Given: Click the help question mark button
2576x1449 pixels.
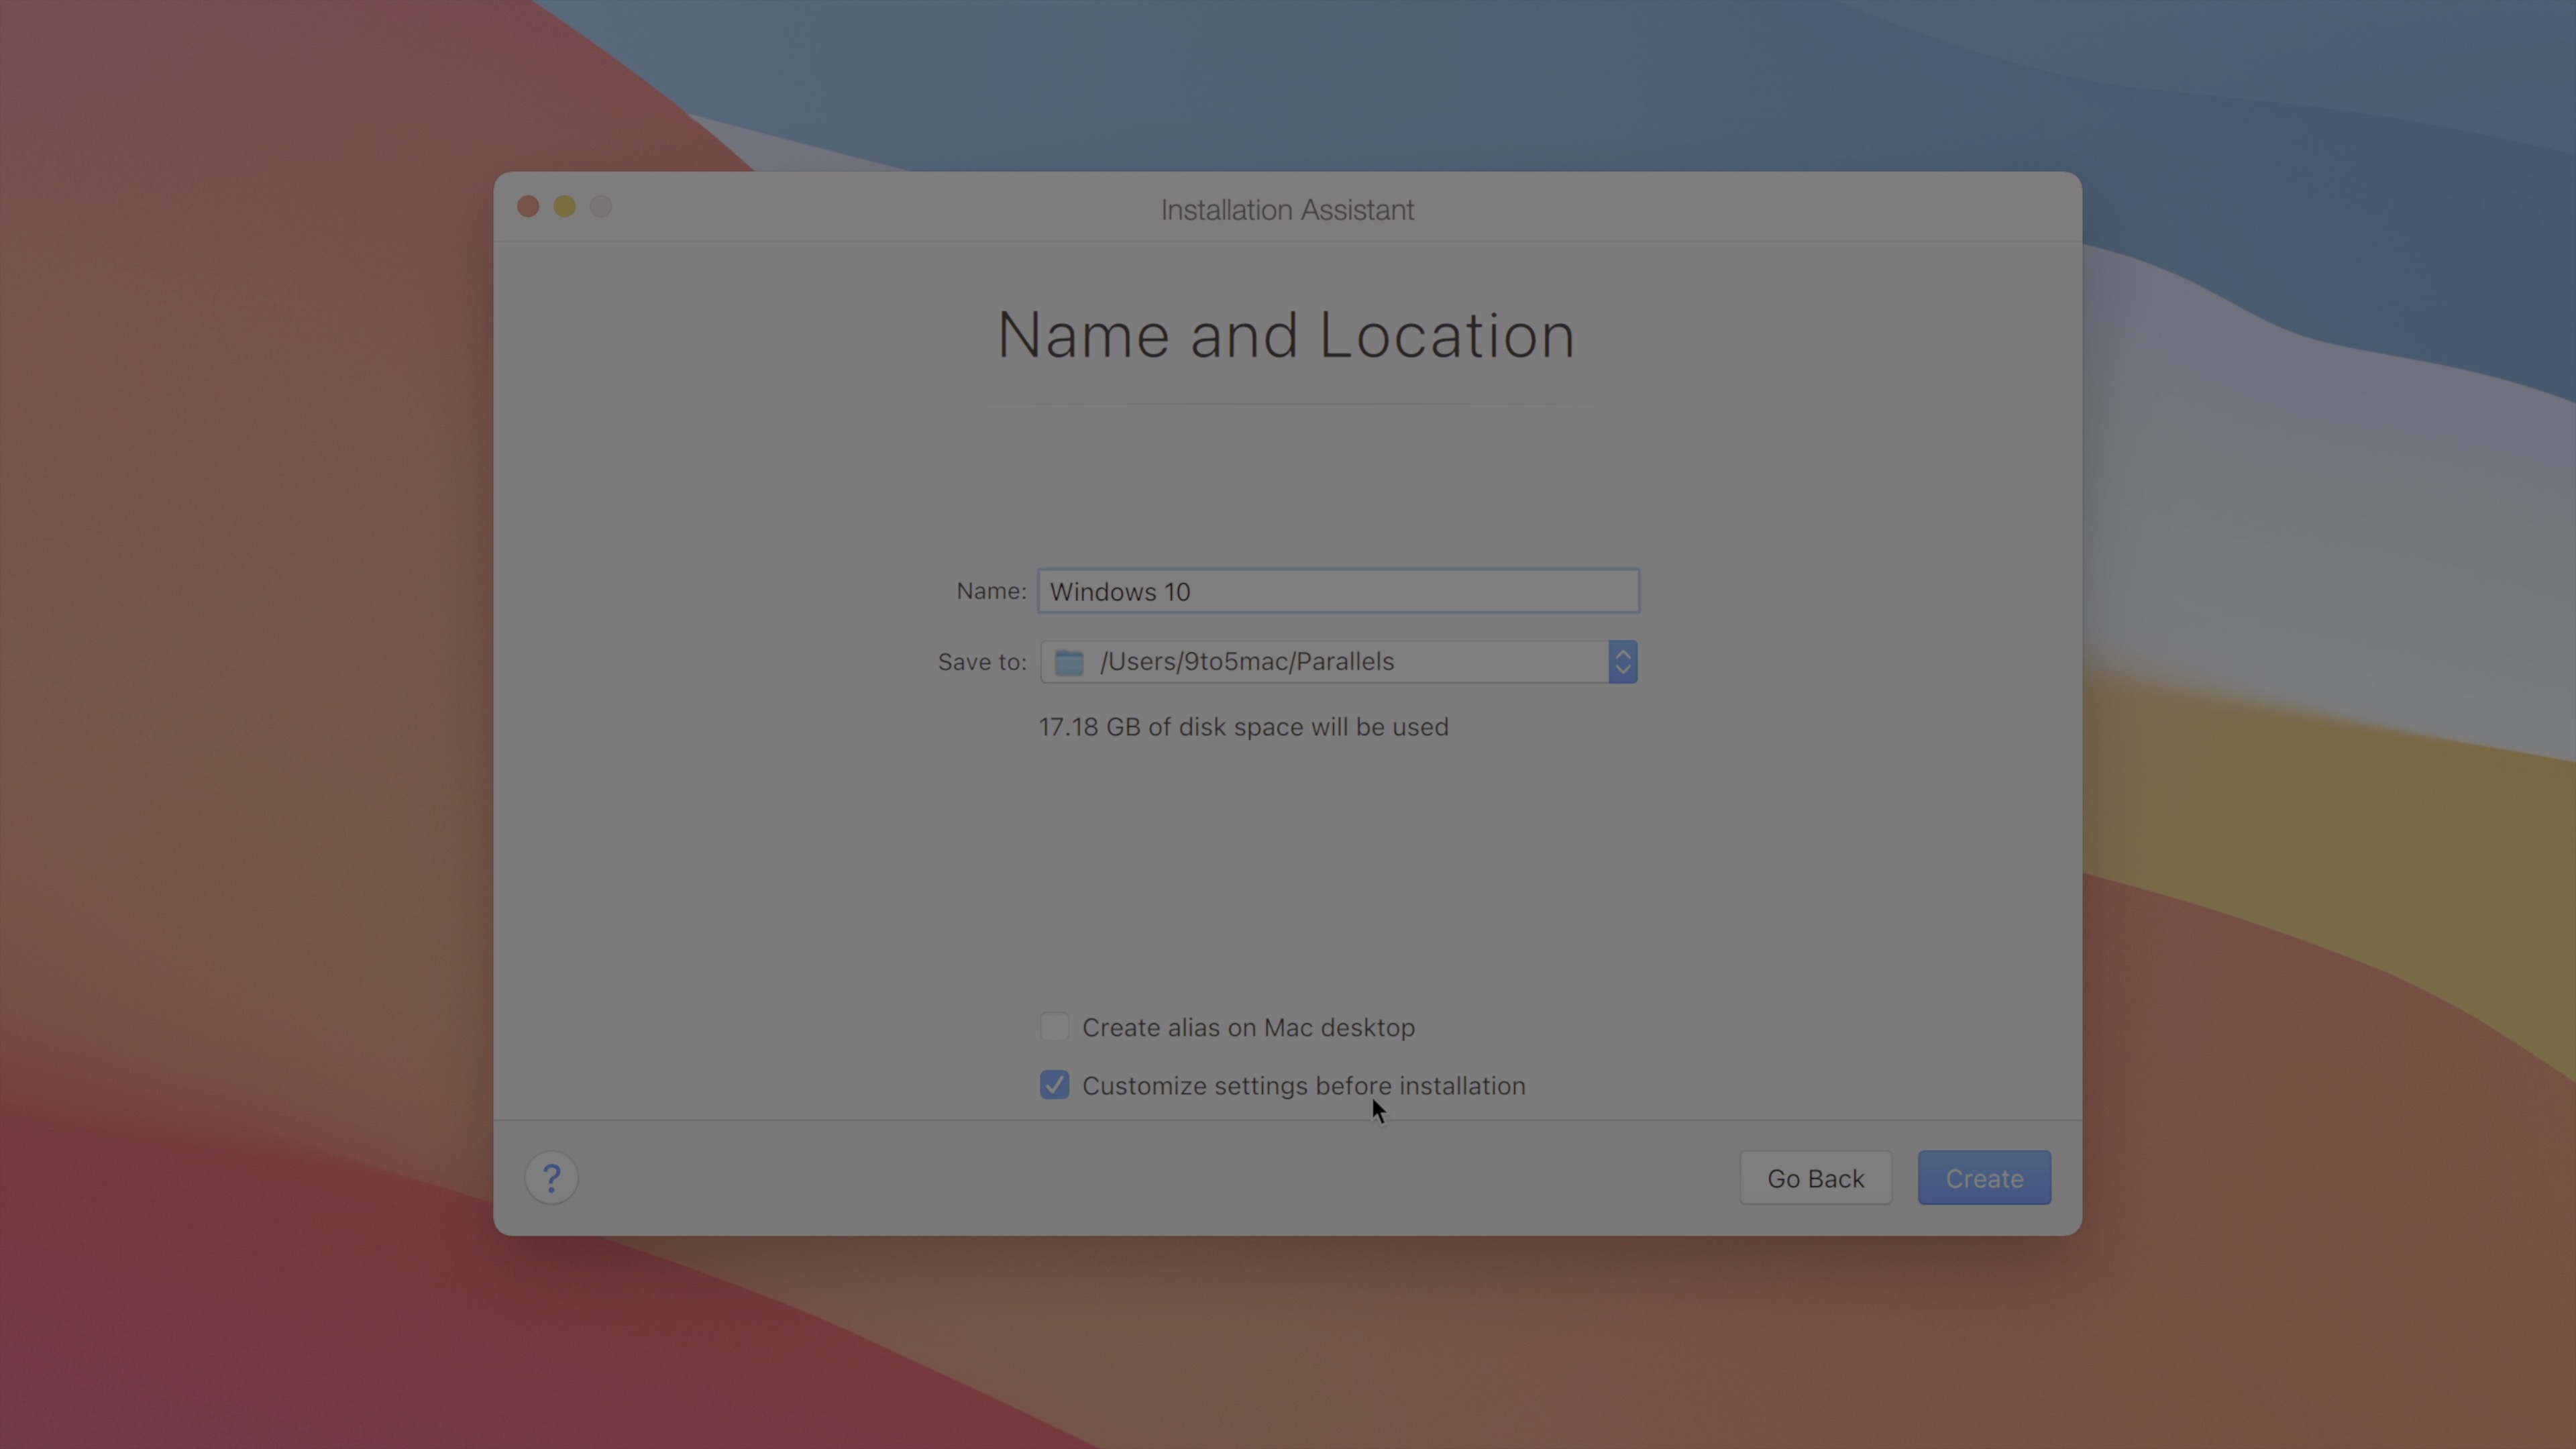Looking at the screenshot, I should (551, 1178).
